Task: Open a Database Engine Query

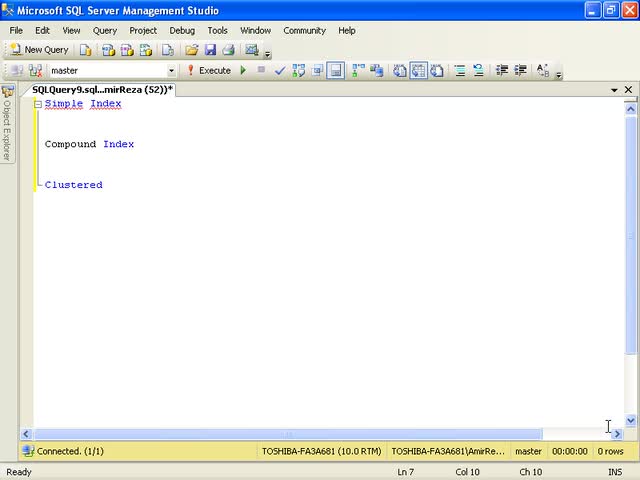Action: point(85,50)
